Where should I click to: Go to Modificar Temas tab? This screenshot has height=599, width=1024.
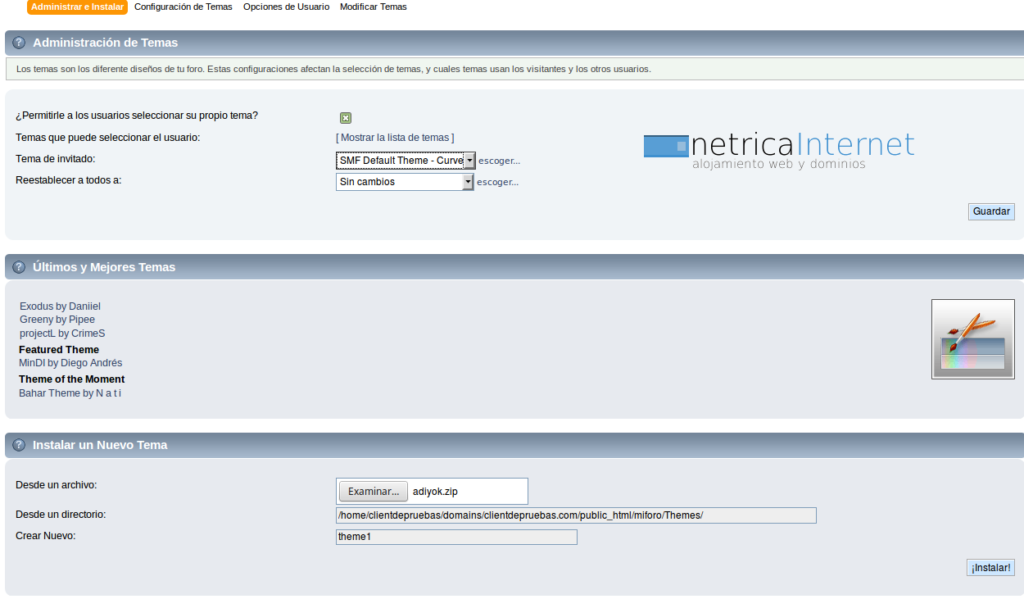tap(373, 7)
